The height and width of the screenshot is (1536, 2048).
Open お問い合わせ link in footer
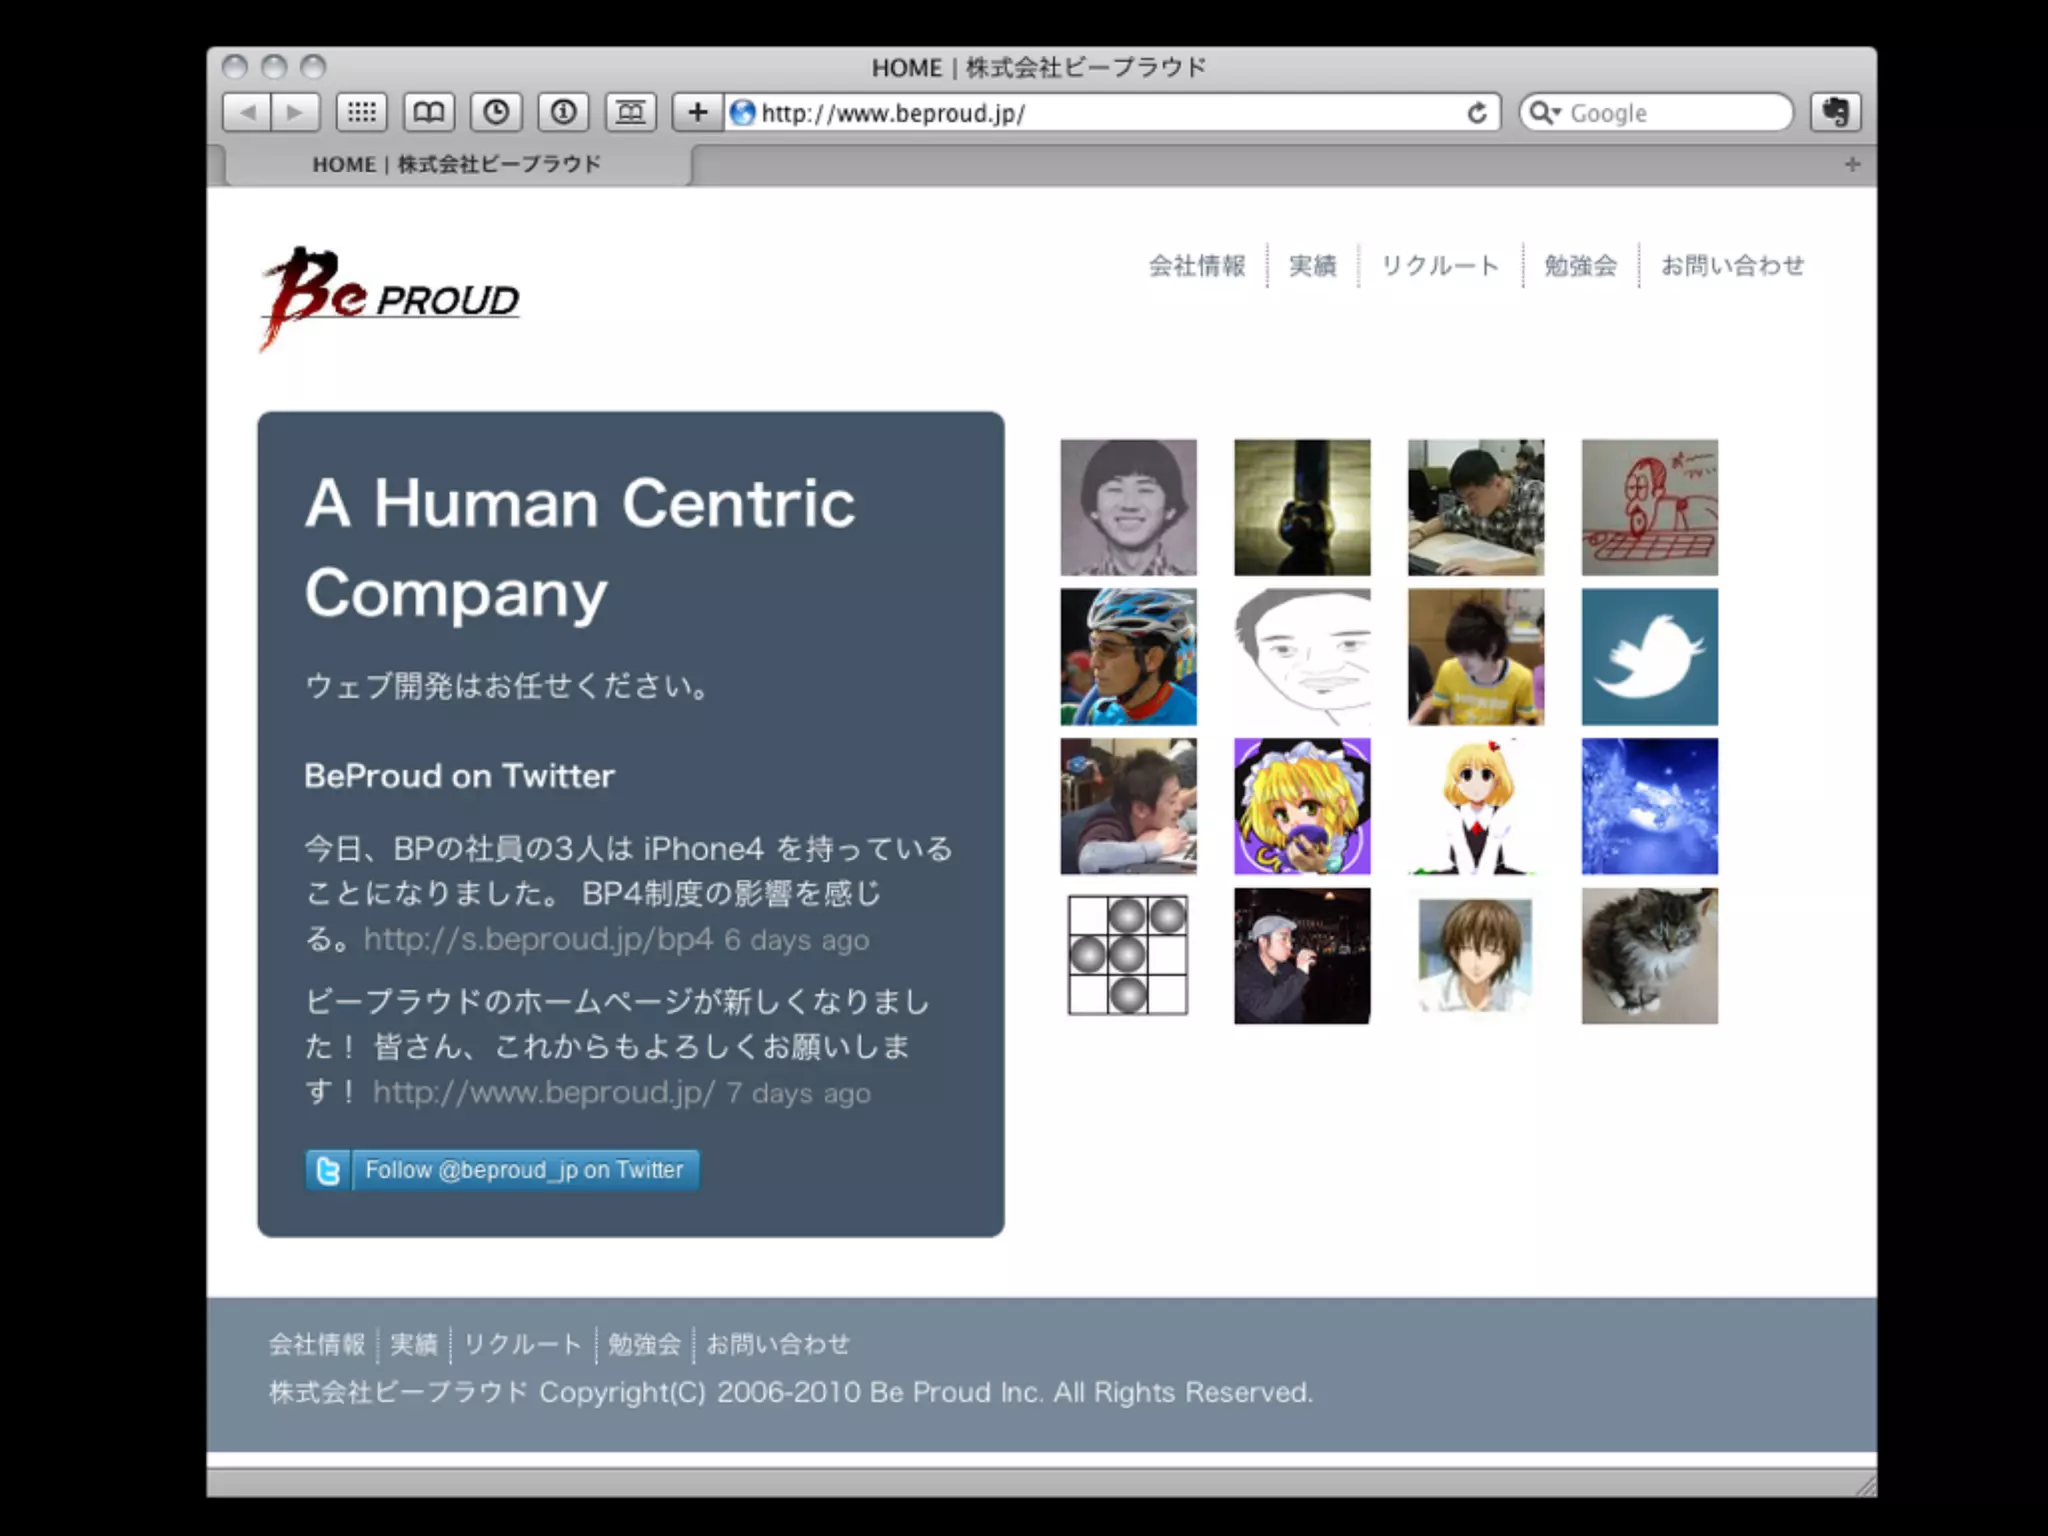point(777,1345)
